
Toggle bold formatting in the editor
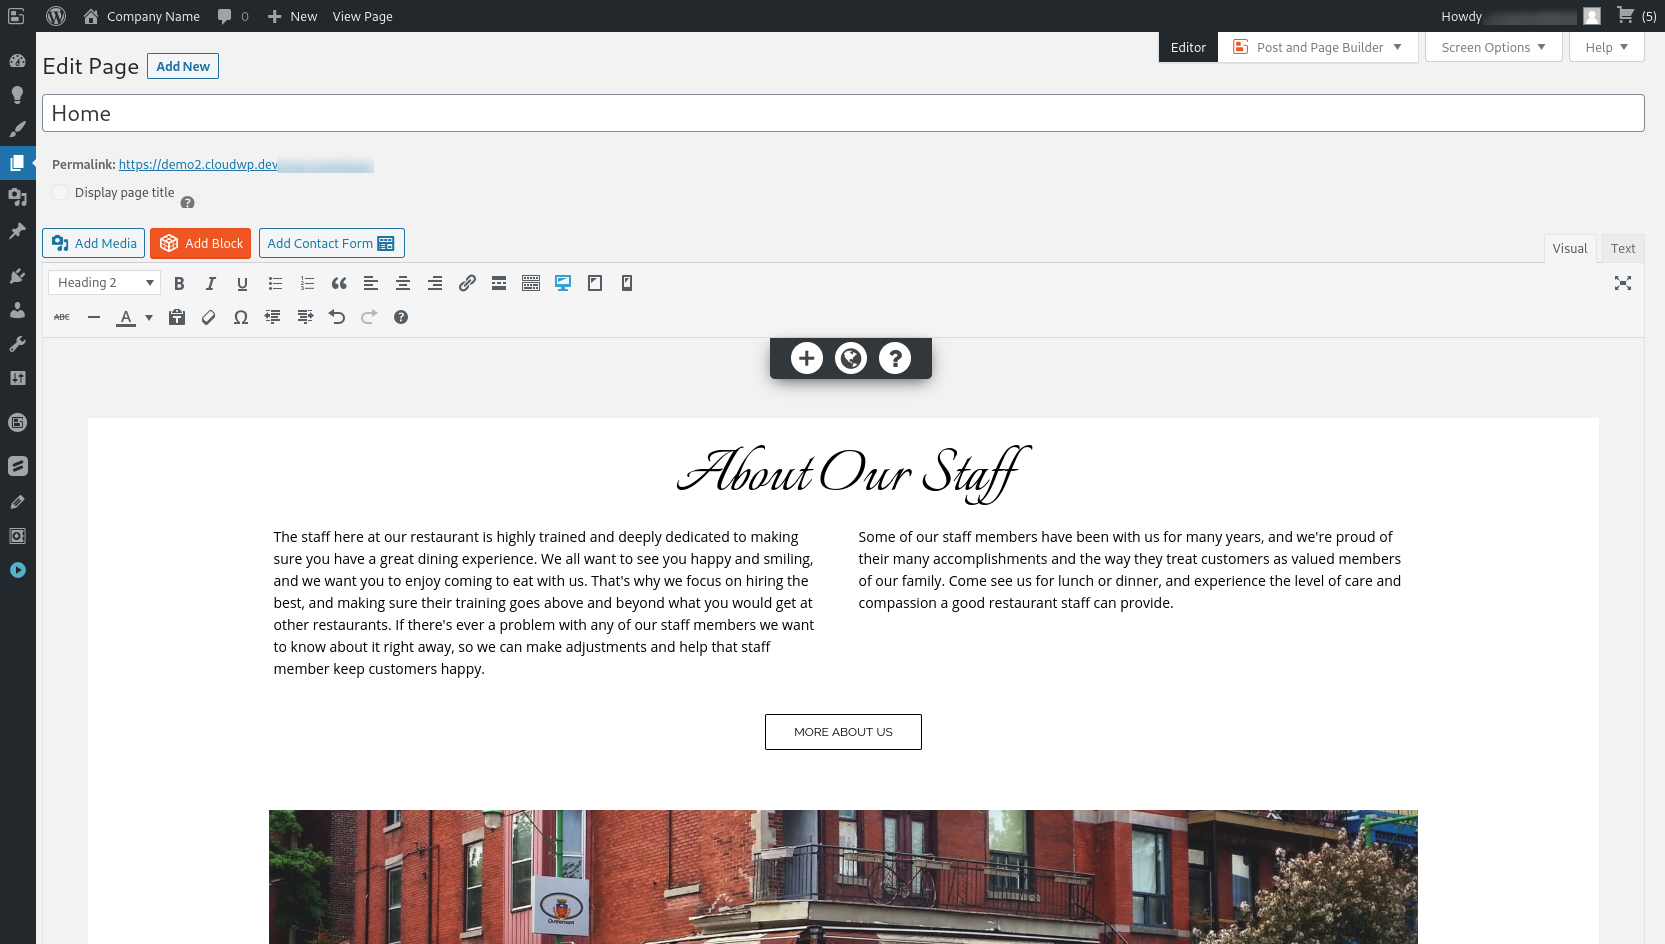[x=179, y=283]
